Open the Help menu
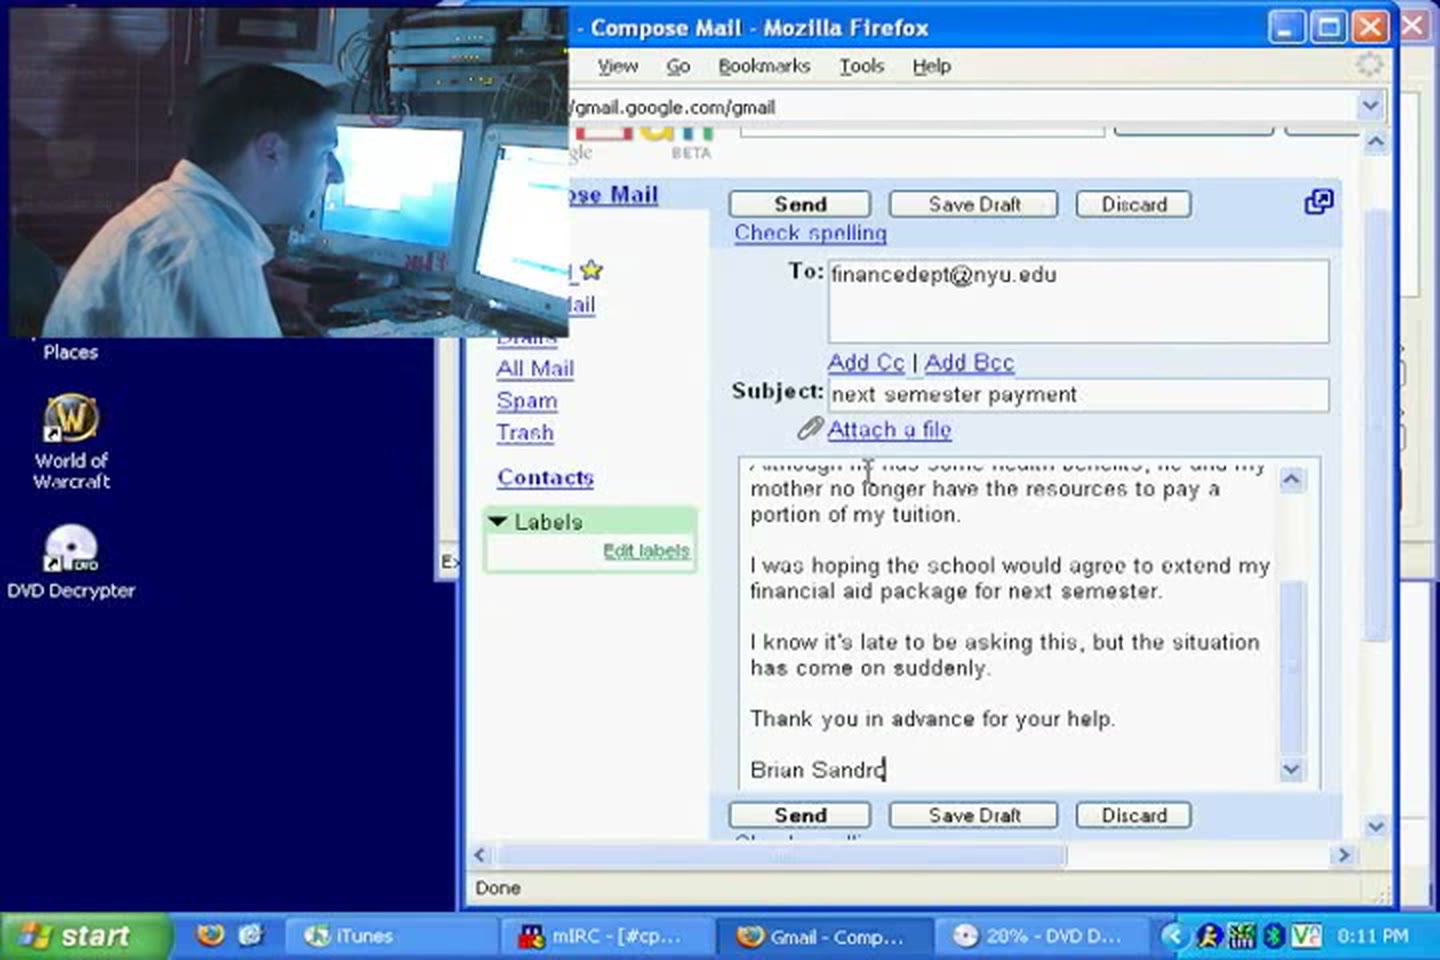The width and height of the screenshot is (1440, 960). [931, 66]
